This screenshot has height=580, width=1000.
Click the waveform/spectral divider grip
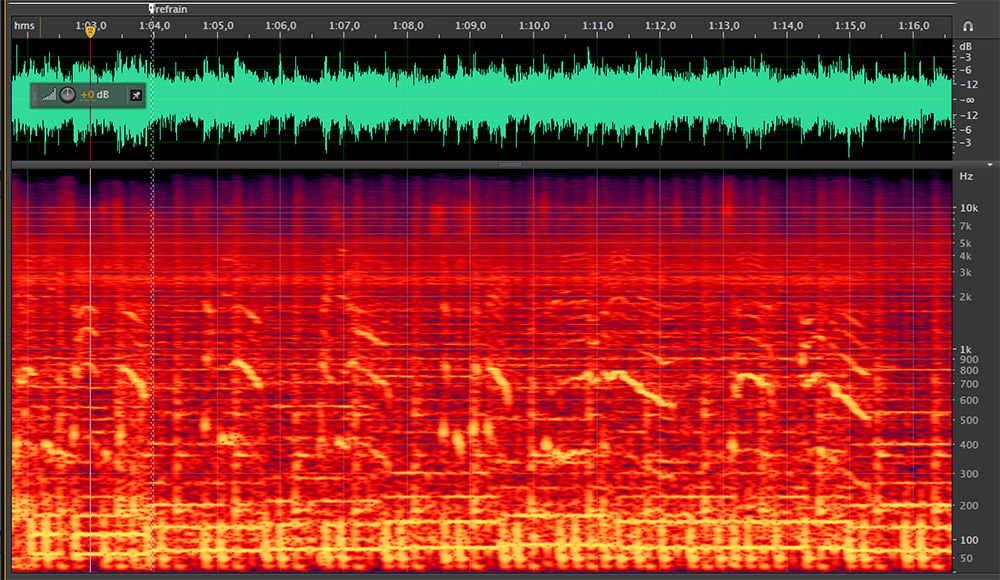pyautogui.click(x=509, y=164)
